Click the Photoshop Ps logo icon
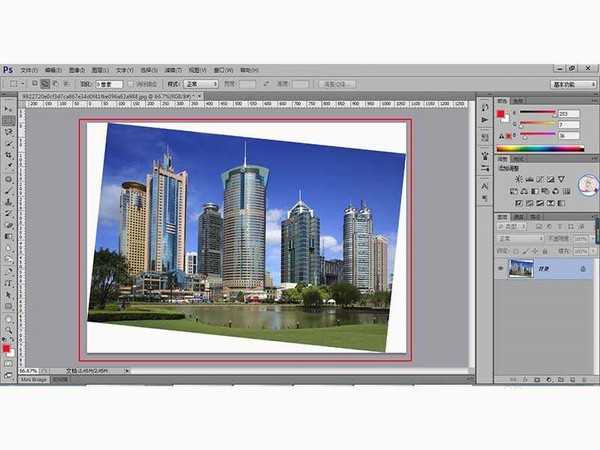This screenshot has width=600, height=450. (8, 70)
